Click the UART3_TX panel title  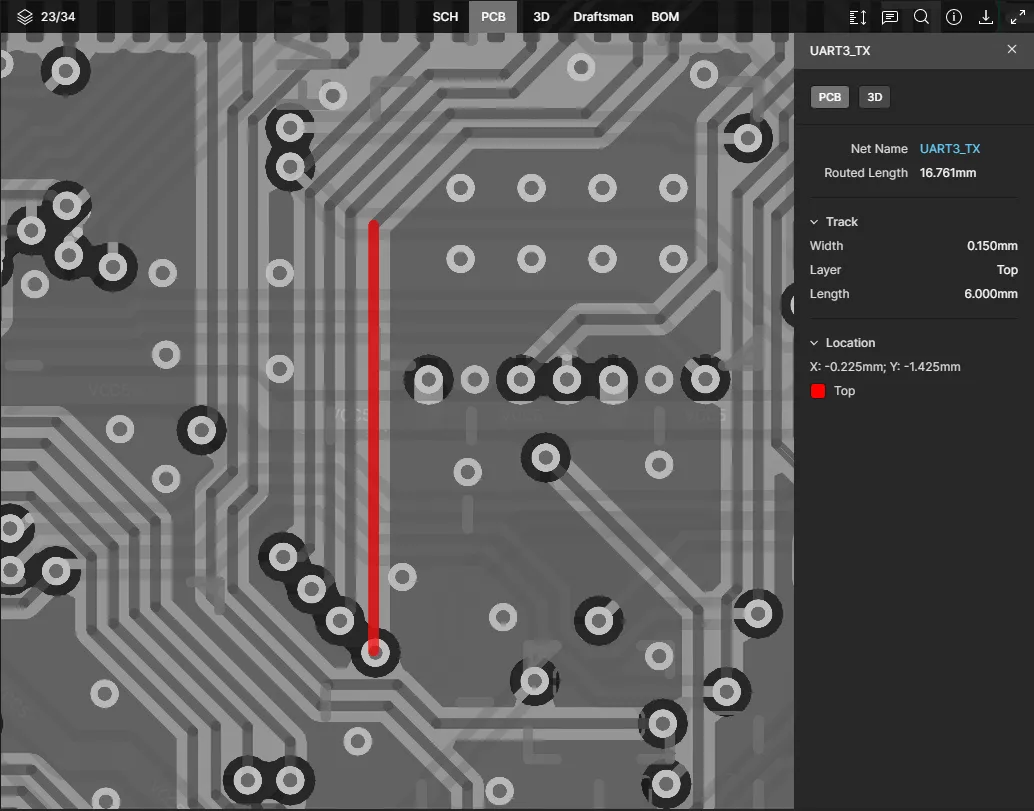coord(839,51)
